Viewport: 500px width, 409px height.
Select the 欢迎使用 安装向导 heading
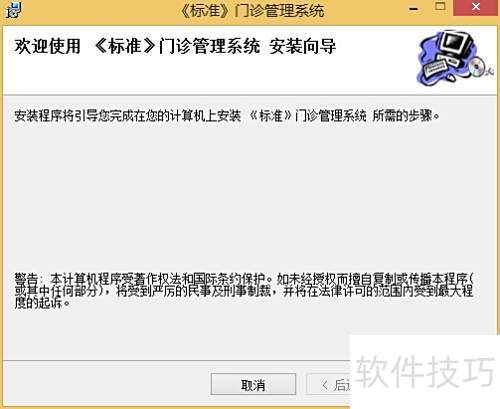click(x=175, y=46)
